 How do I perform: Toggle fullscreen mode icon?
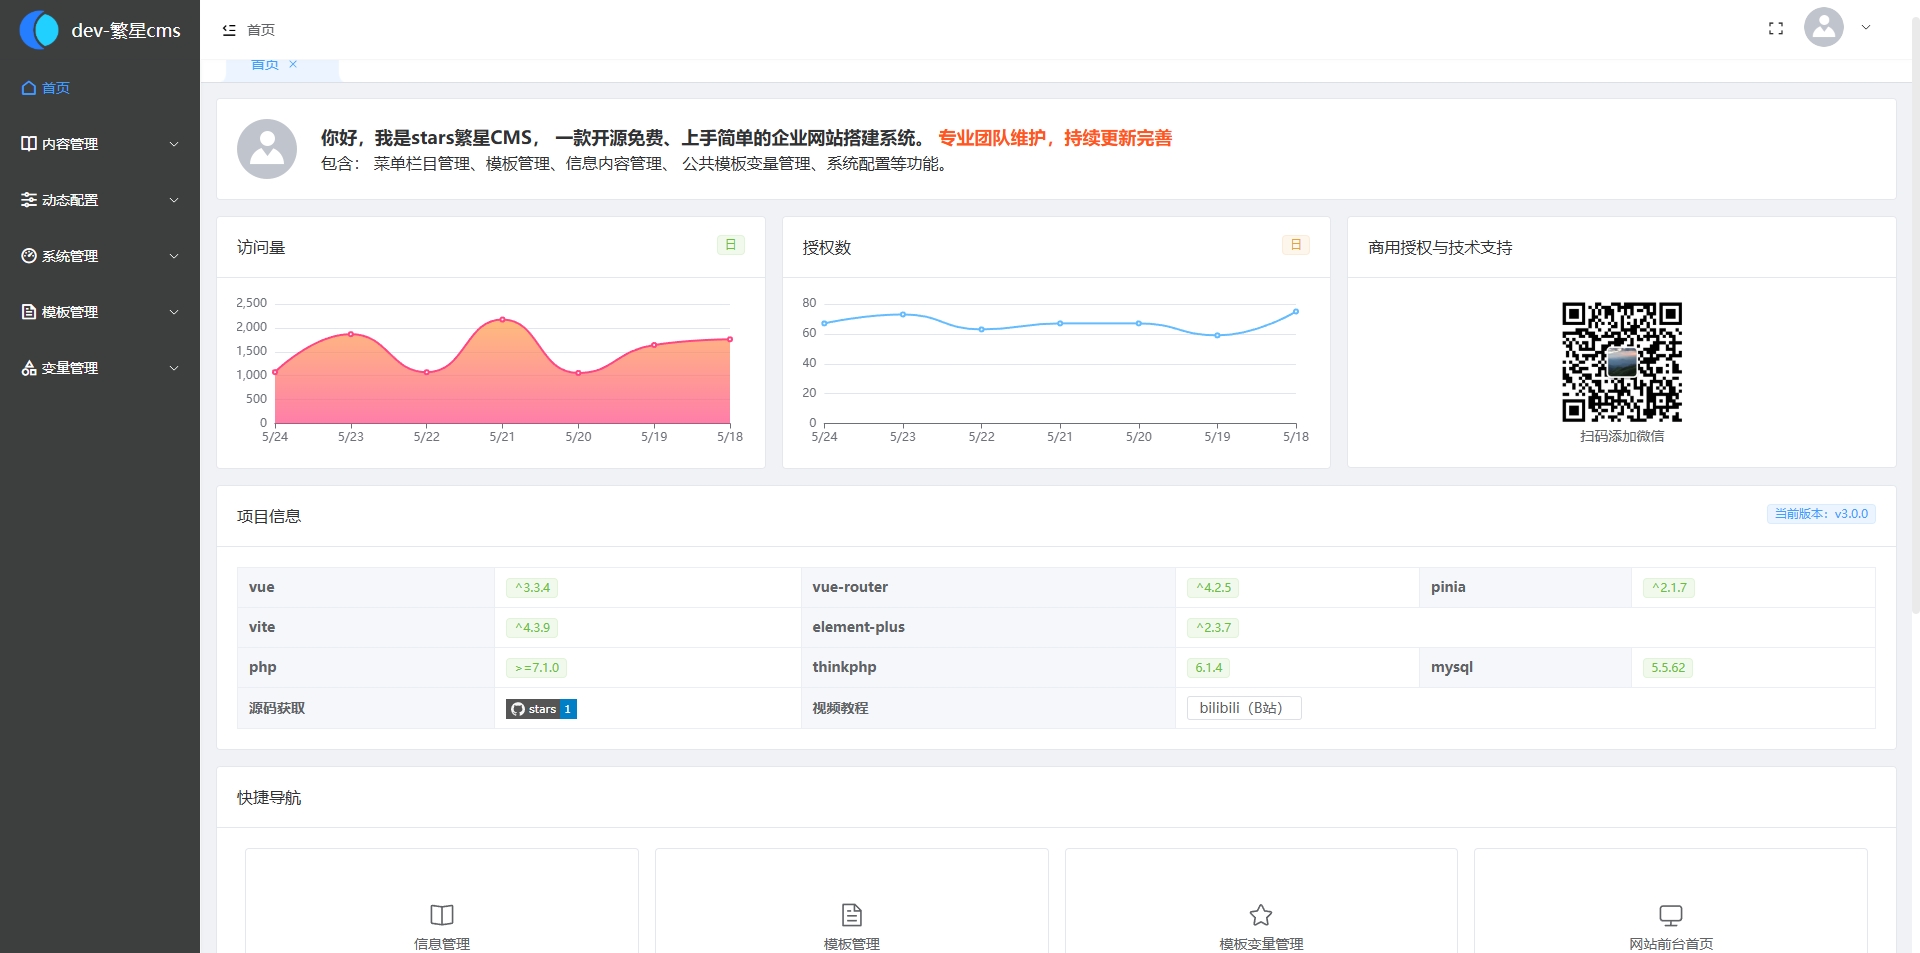pyautogui.click(x=1775, y=29)
